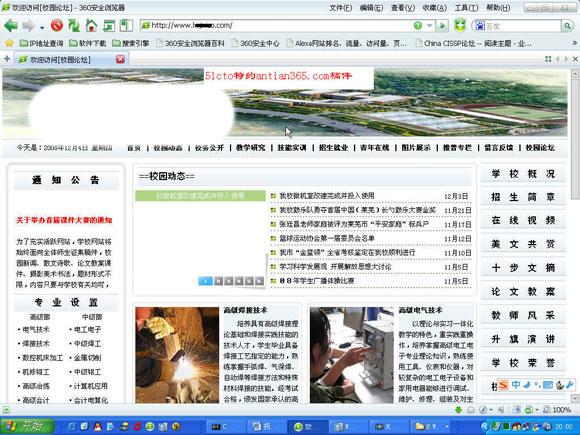580x435 pixels.
Task: Click the electrical technology photo thumbnail
Action: pos(352,355)
